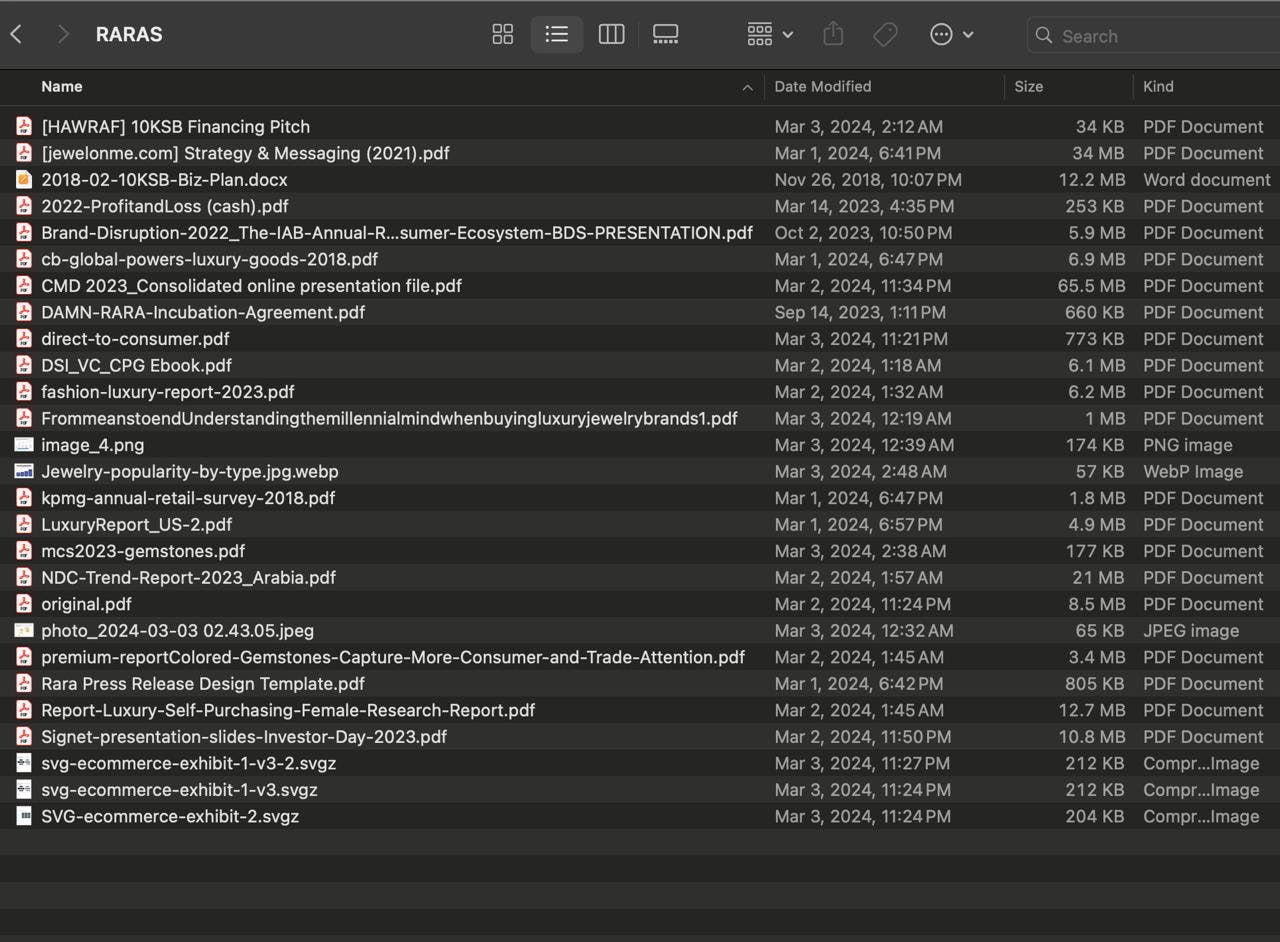Select Rara Press Release Design Template.pdf
This screenshot has height=942, width=1280.
tap(203, 684)
